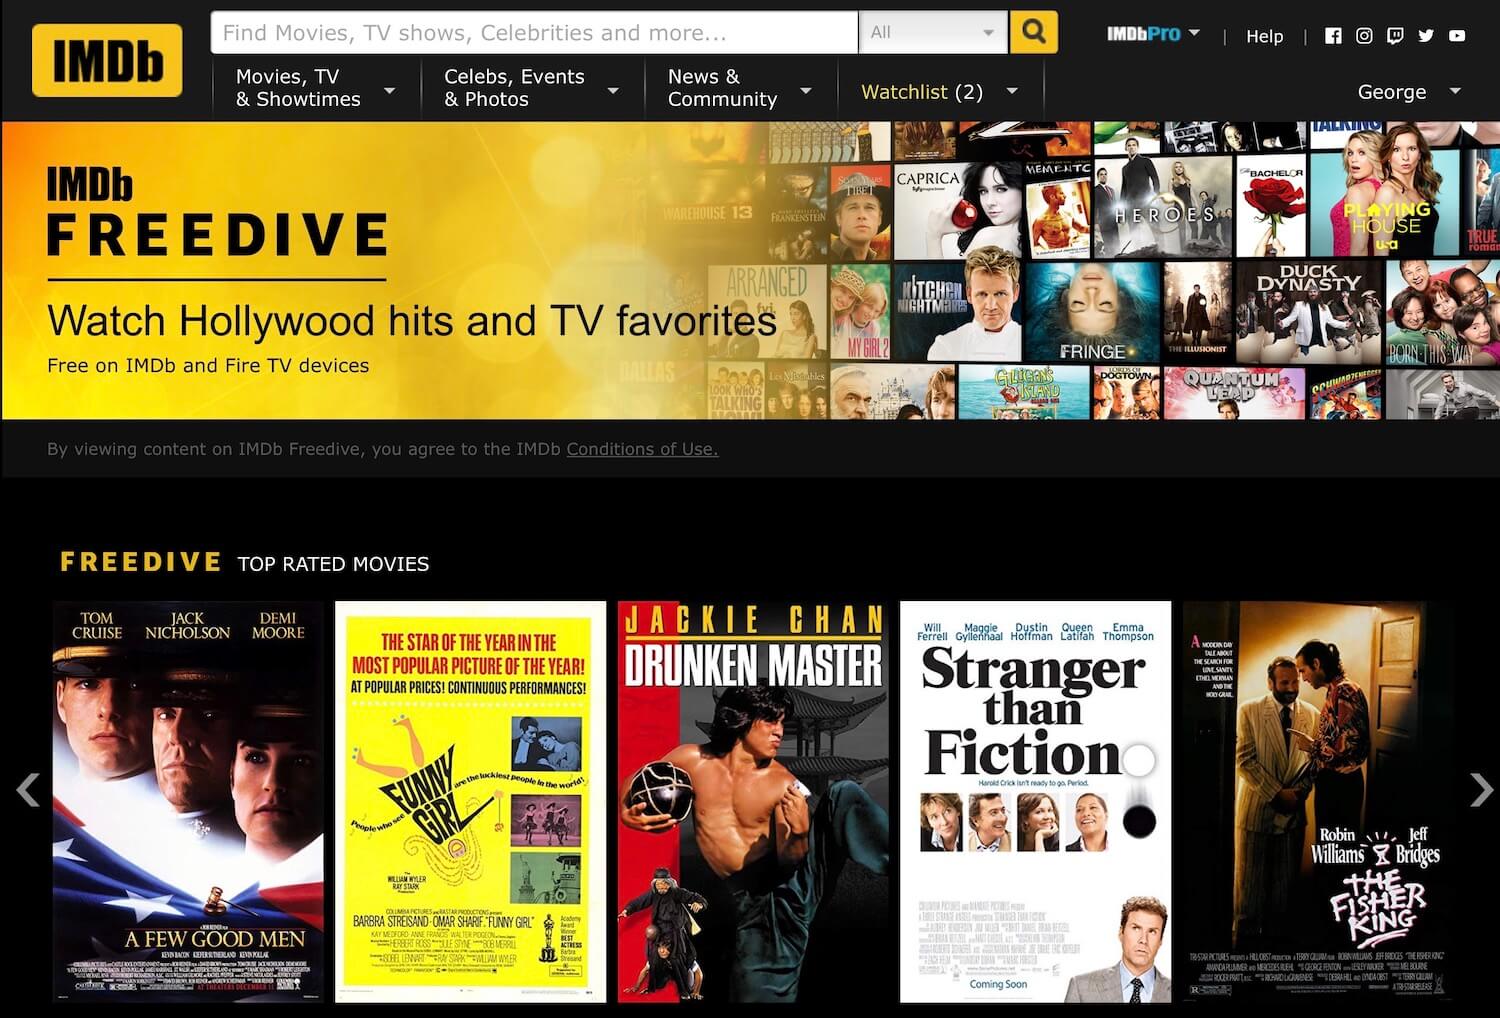Open the George account menu
Screen dimensions: 1500x1018
(x=1409, y=92)
